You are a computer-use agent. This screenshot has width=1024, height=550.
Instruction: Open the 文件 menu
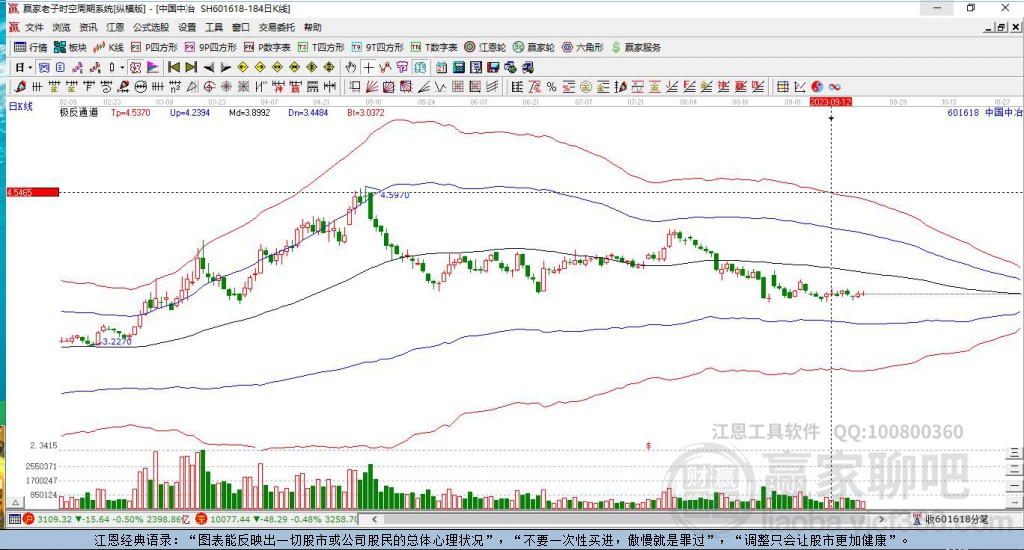point(35,27)
